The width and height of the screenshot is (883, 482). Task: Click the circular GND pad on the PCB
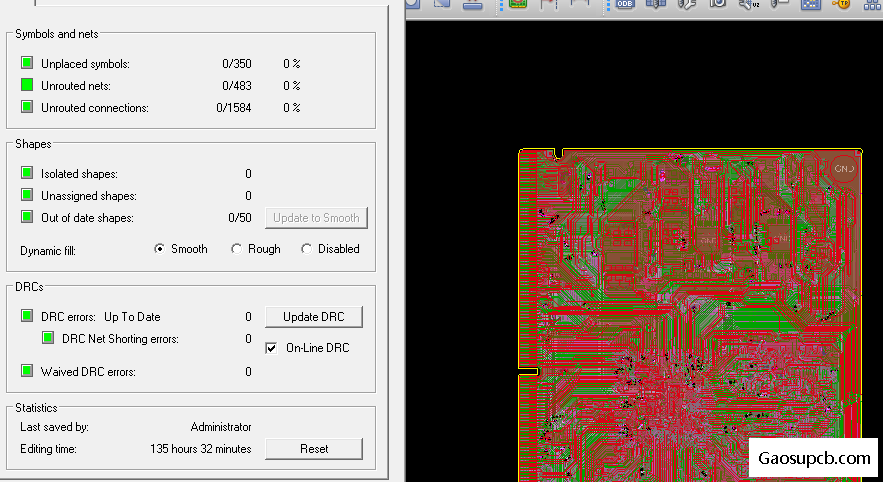pos(844,168)
